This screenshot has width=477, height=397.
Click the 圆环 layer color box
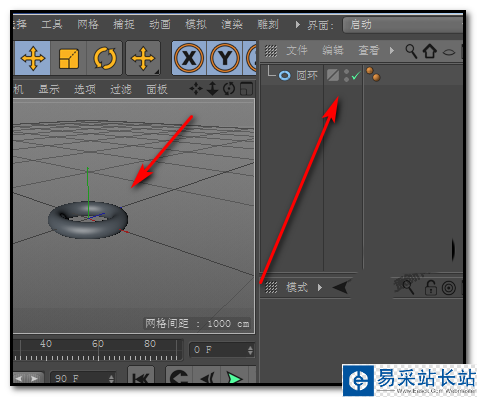[x=333, y=75]
